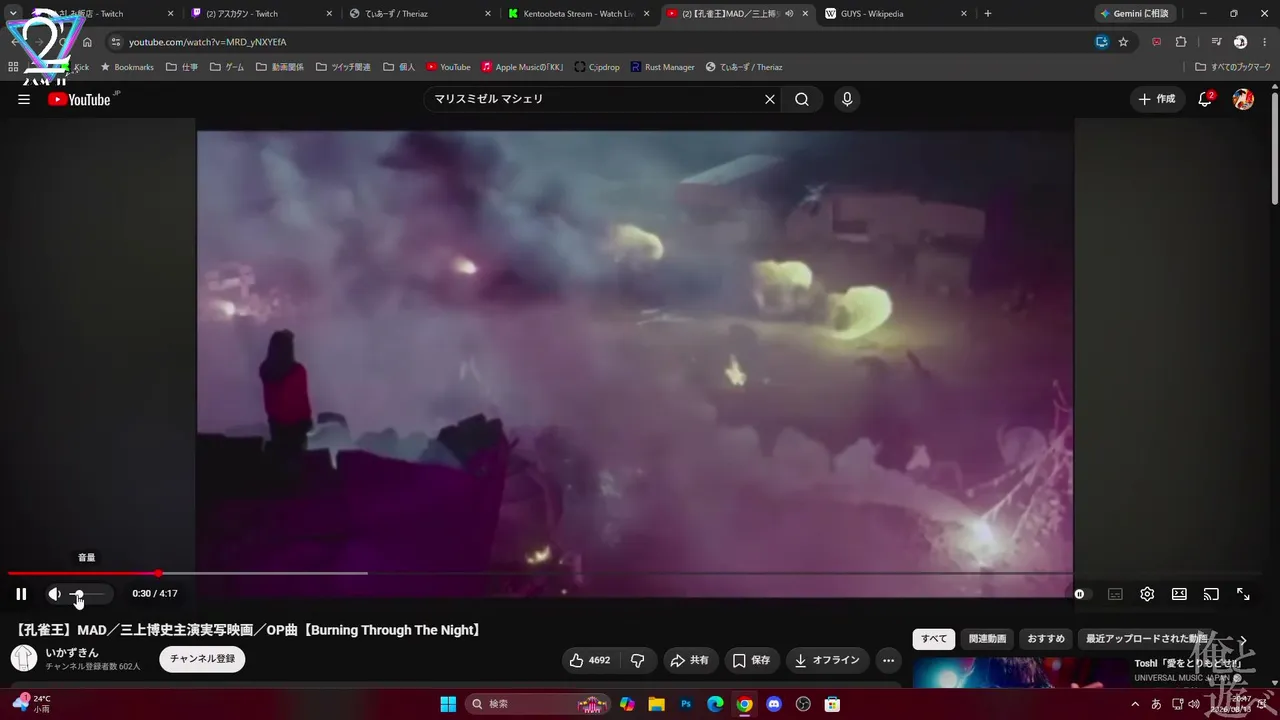Submit search with the magnifier button

[802, 99]
